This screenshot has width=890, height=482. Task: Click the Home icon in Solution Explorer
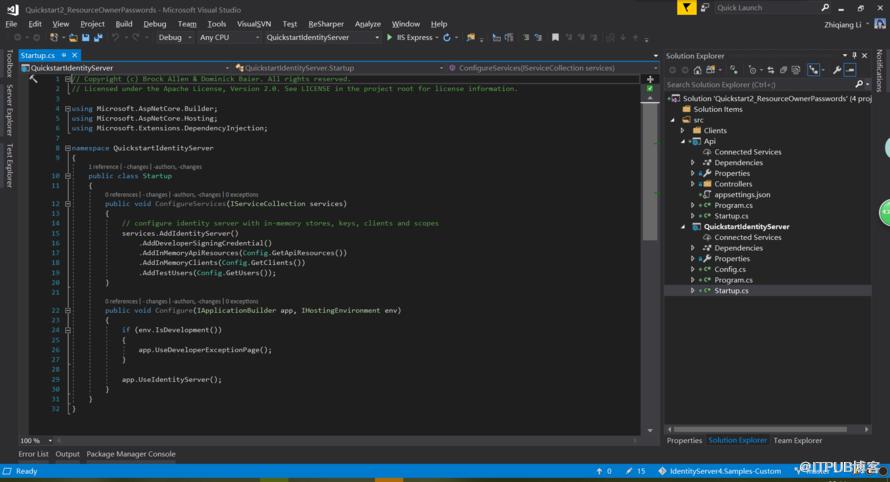click(697, 70)
